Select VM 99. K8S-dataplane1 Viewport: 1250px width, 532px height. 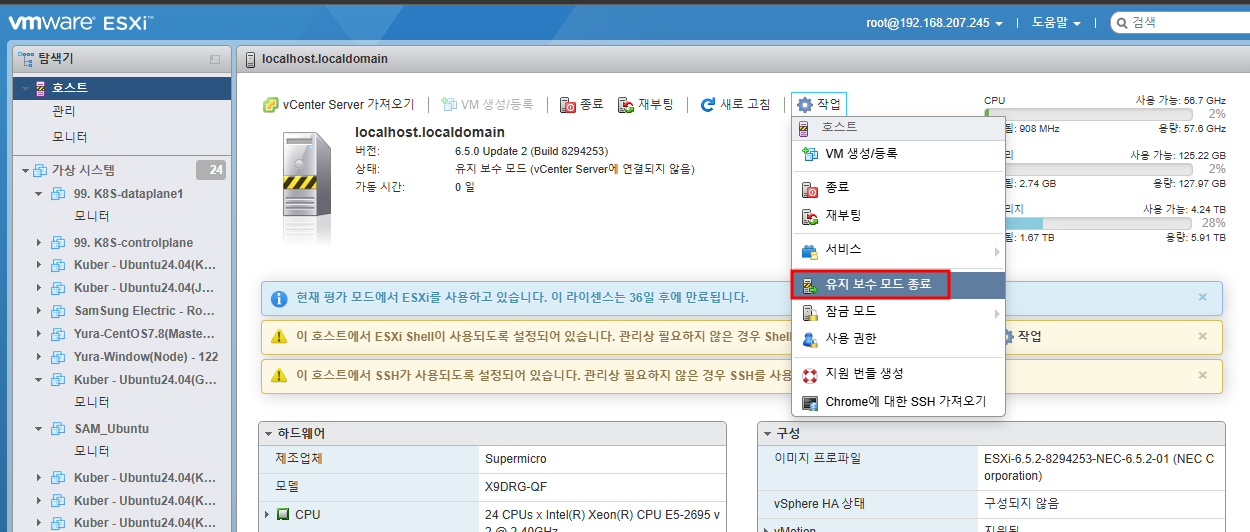click(129, 194)
